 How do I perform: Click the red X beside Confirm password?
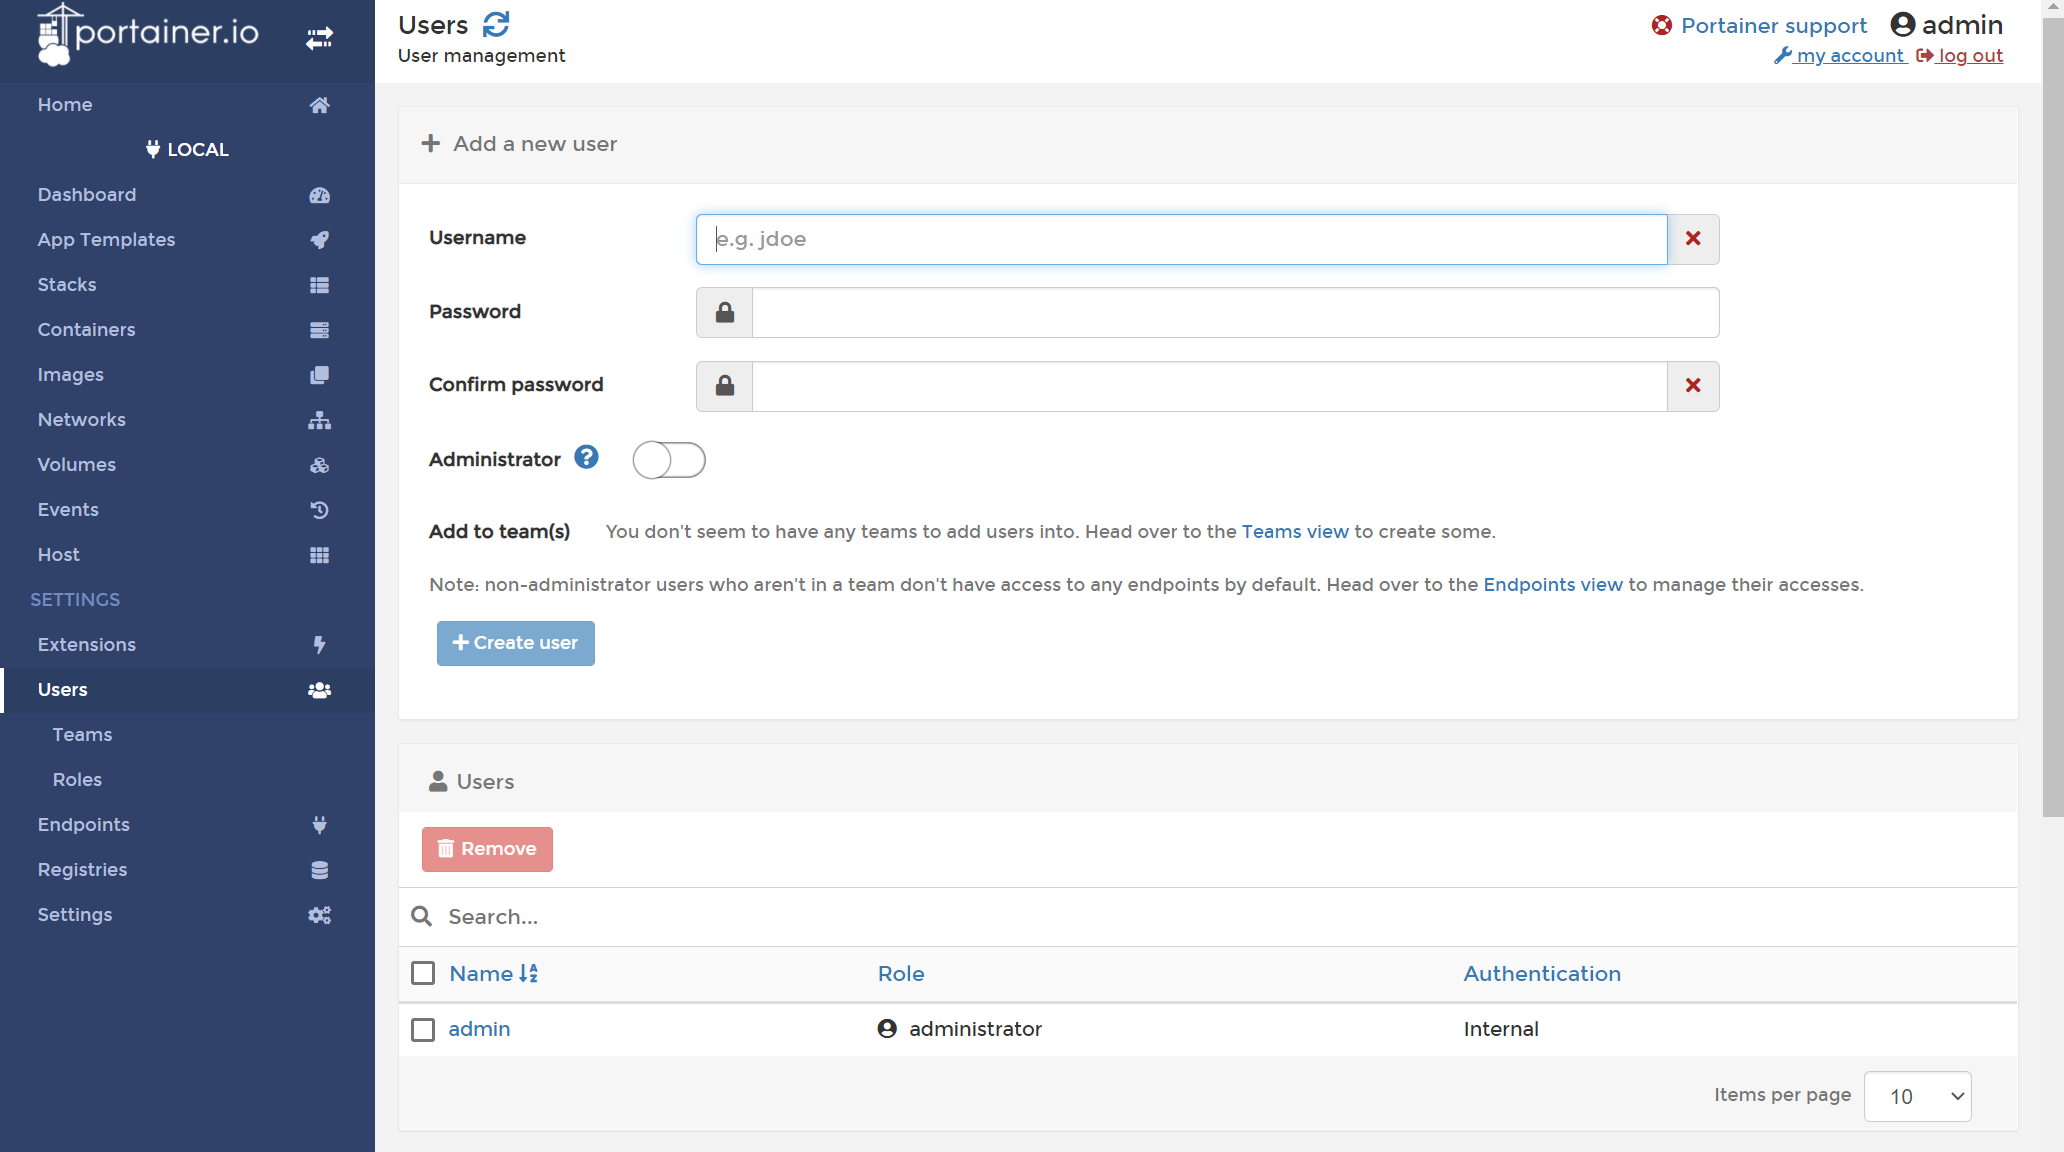pyautogui.click(x=1693, y=386)
